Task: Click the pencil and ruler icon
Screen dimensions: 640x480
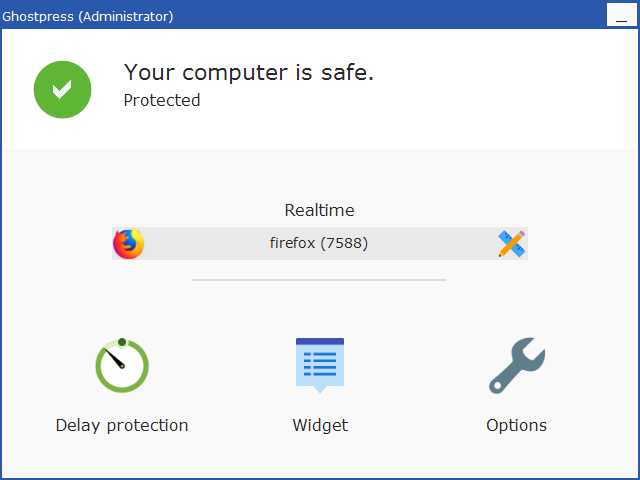Action: pyautogui.click(x=512, y=244)
